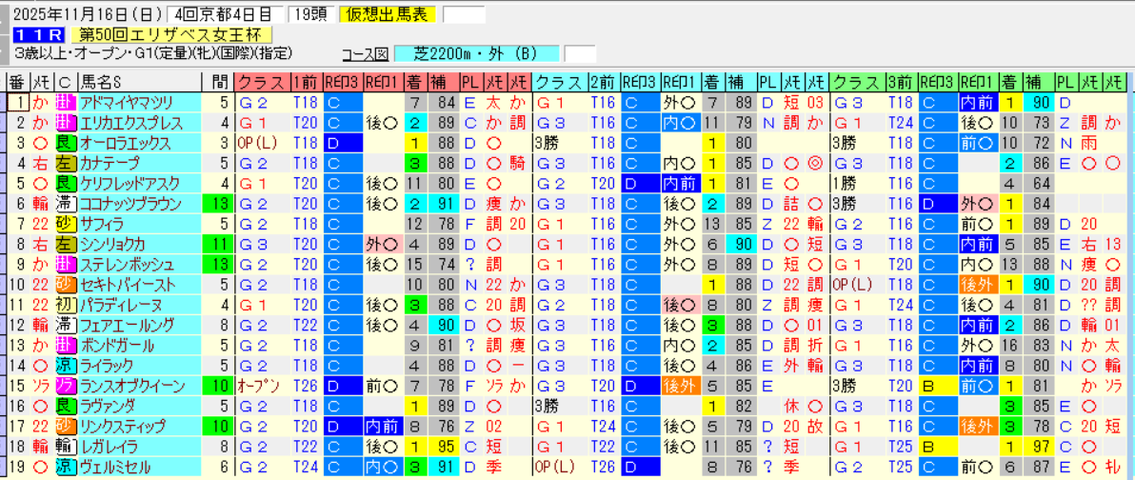Select horse name シンリョクカ
The width and height of the screenshot is (1135, 480).
[110, 243]
